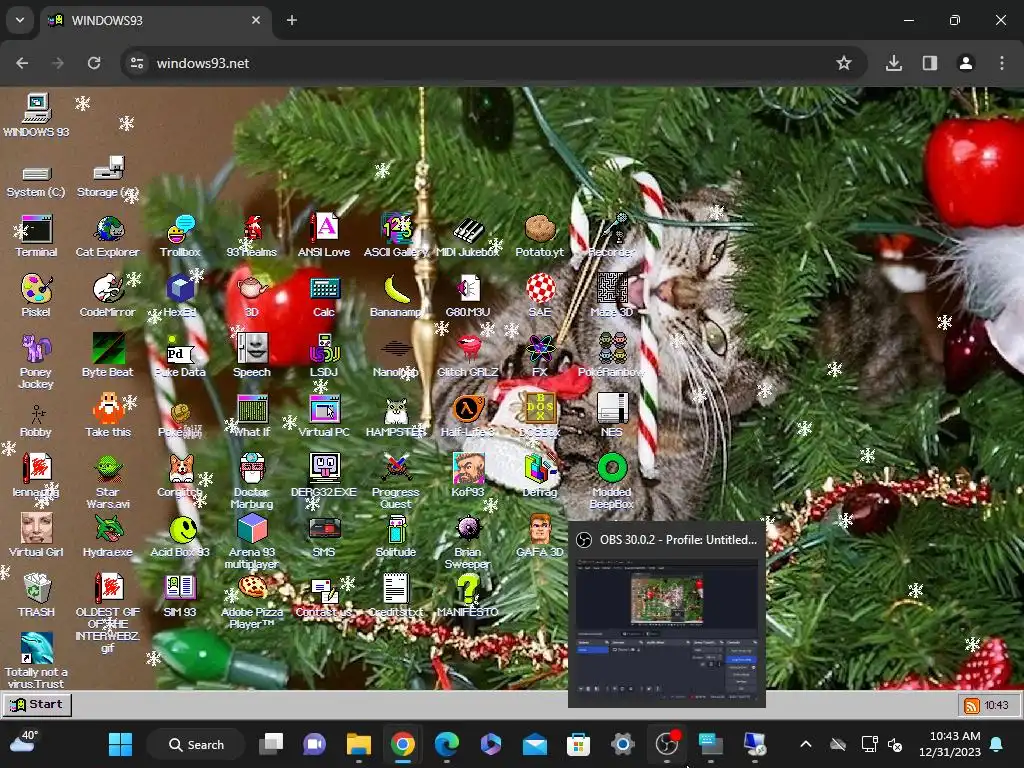The height and width of the screenshot is (768, 1024).
Task: Open Chrome three-dot menu
Action: [1002, 63]
